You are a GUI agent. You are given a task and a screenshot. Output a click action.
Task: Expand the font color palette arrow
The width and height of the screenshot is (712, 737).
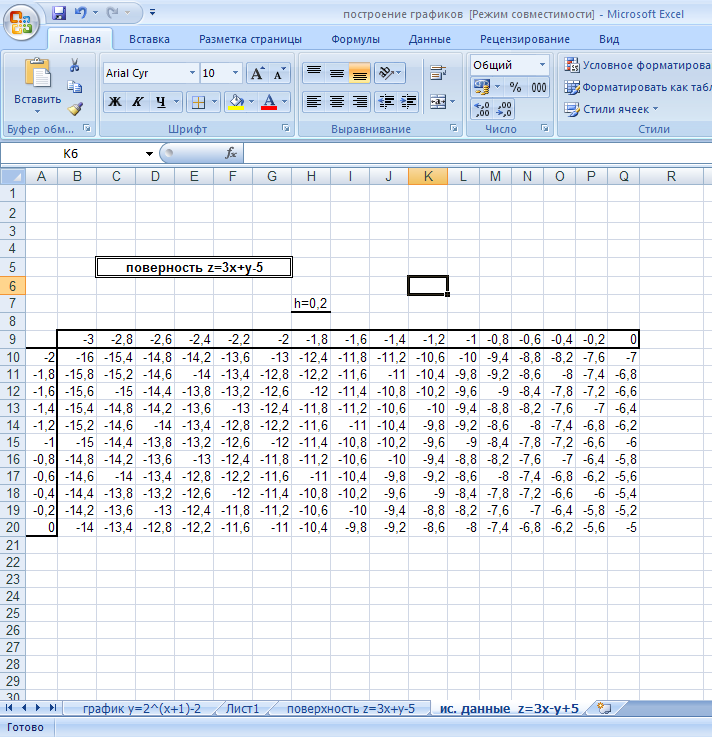click(284, 102)
